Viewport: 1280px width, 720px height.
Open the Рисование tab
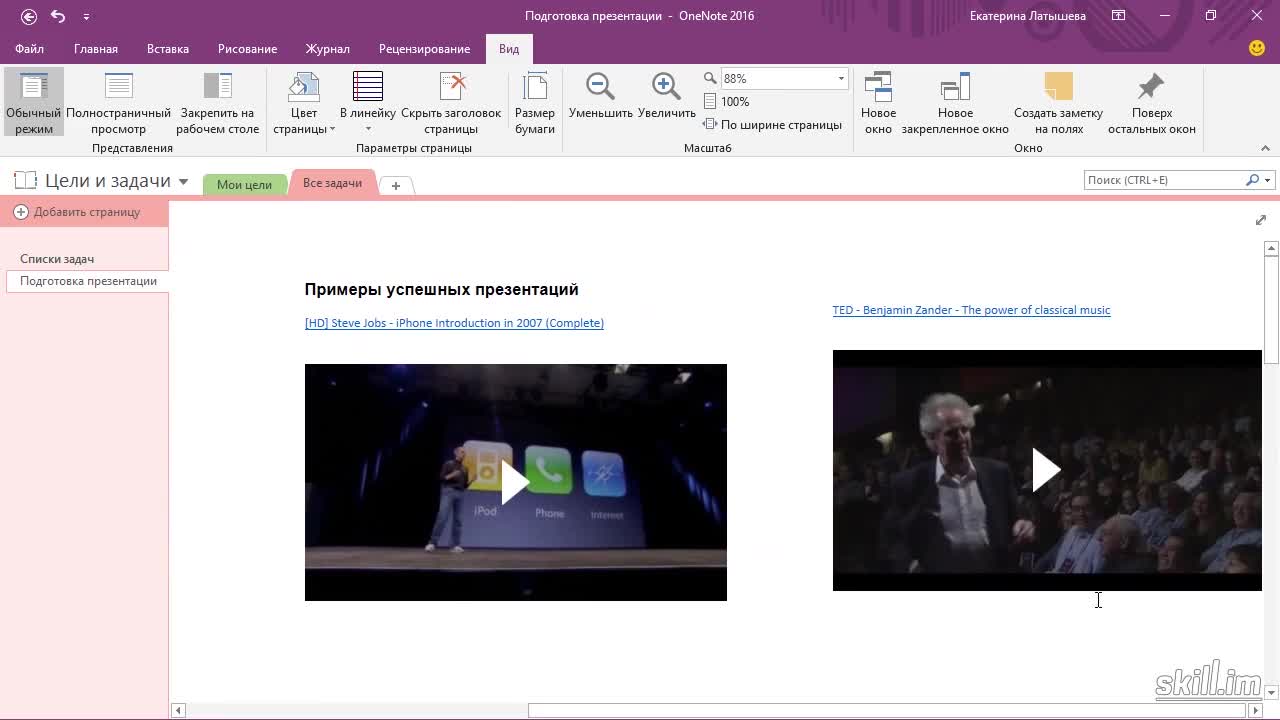pyautogui.click(x=247, y=49)
